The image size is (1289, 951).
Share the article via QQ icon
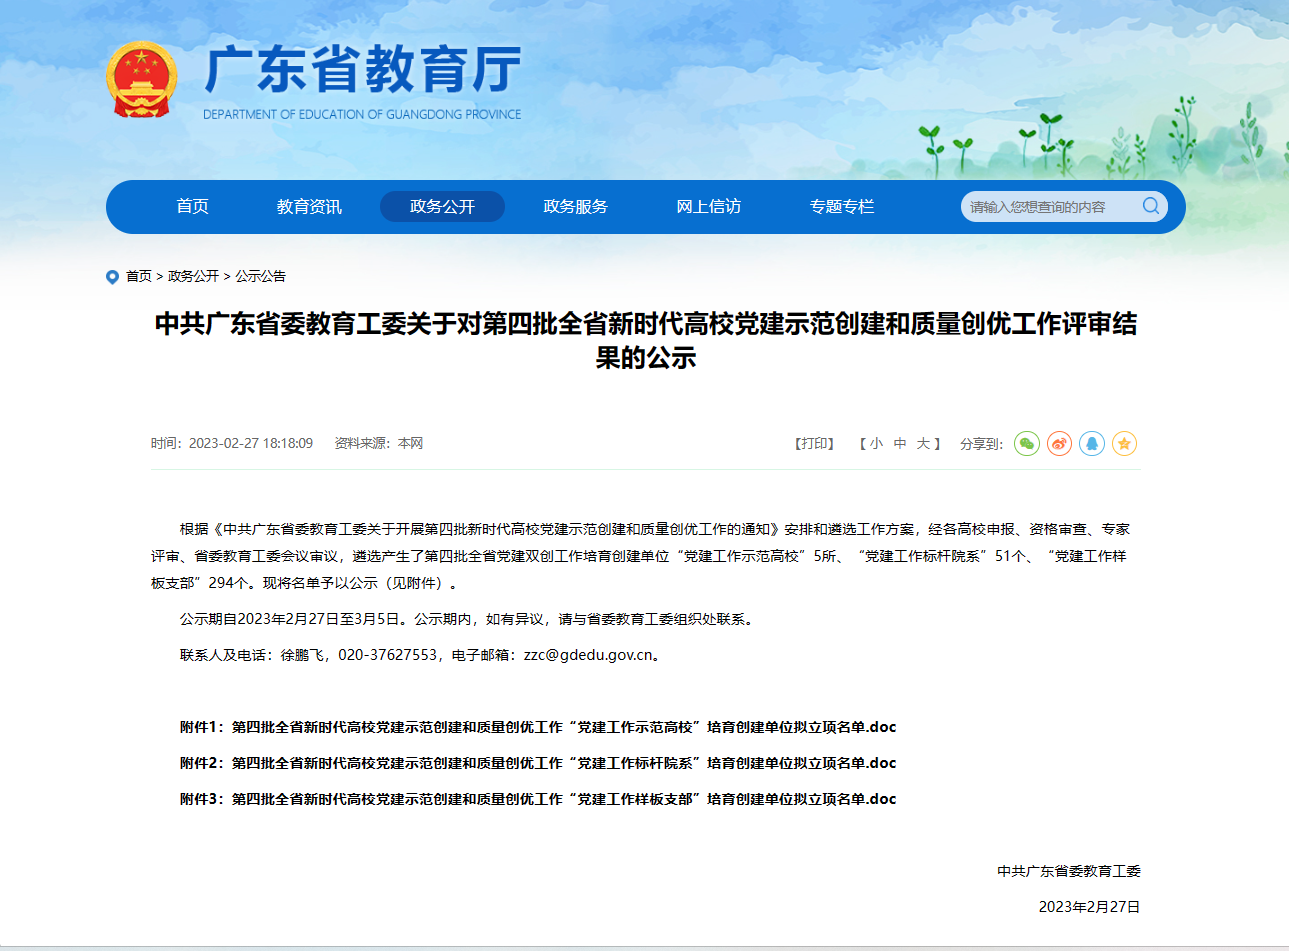(x=1092, y=443)
